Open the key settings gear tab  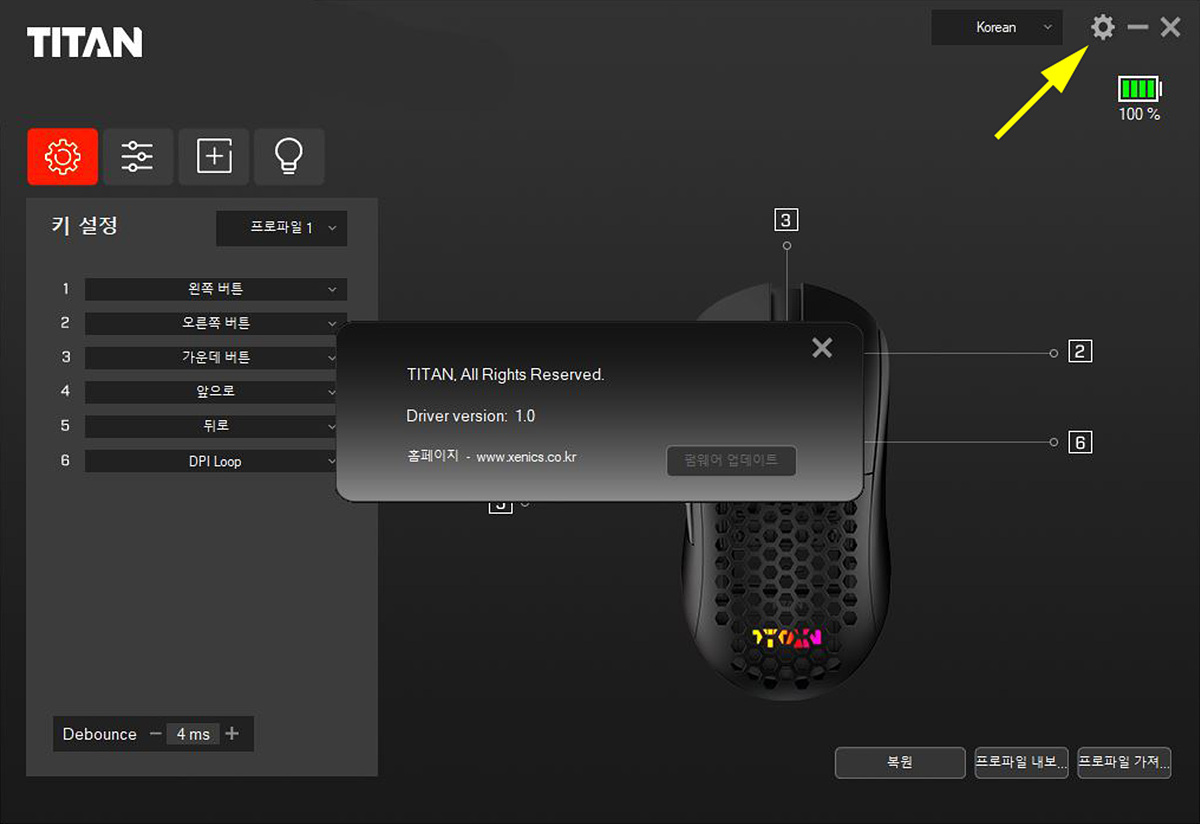(63, 156)
